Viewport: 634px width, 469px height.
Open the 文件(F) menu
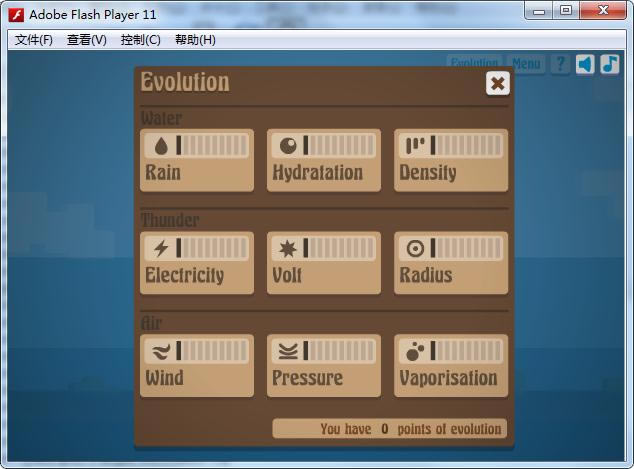point(34,40)
